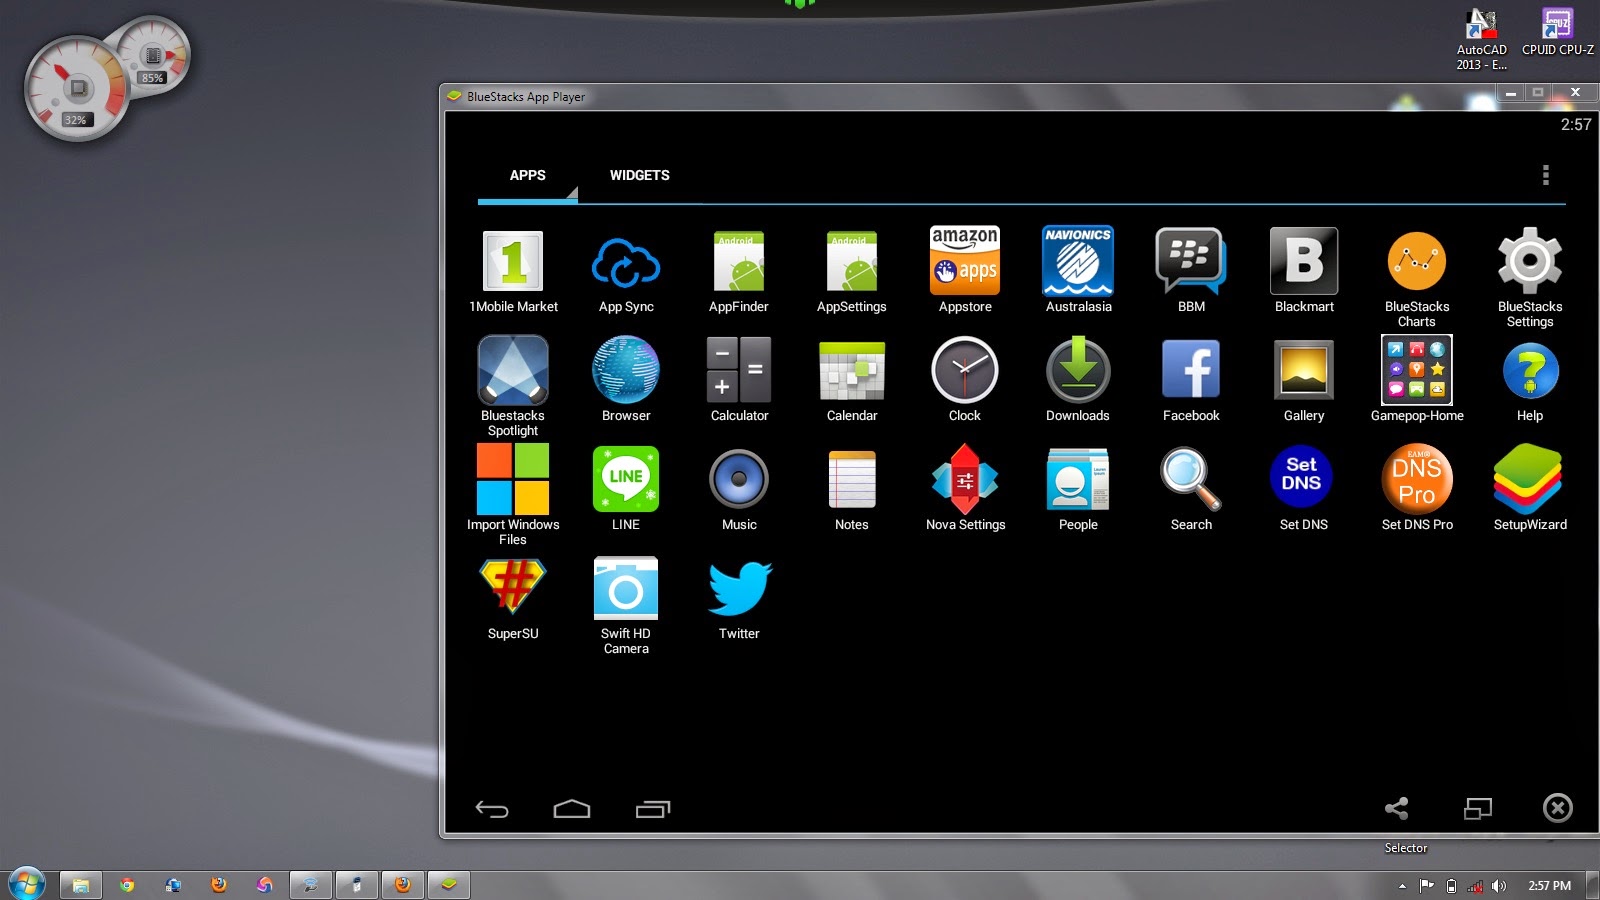Launch BBM messenger

[x=1191, y=260]
